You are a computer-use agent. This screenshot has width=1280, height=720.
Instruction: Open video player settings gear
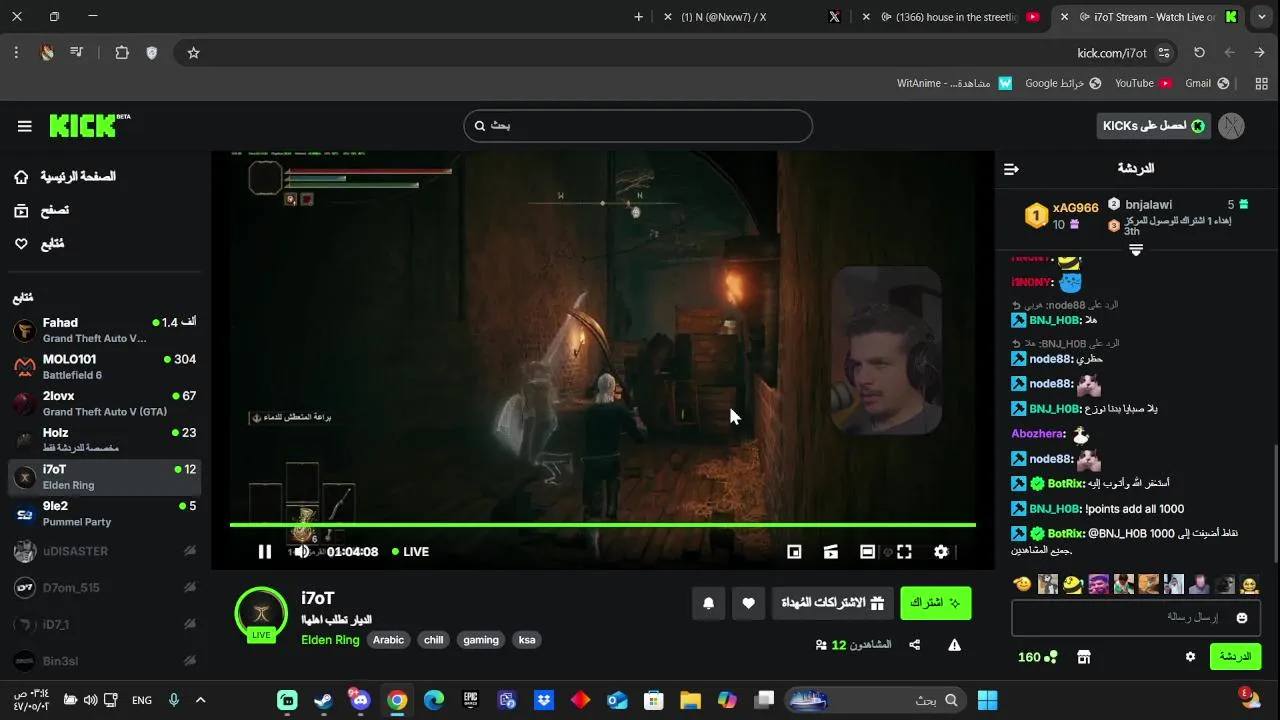(941, 551)
